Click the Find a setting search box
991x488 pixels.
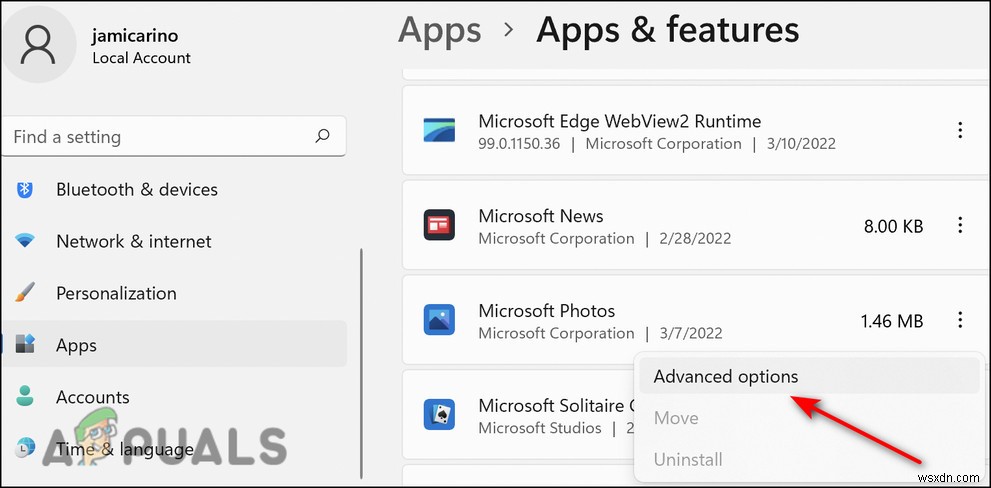tap(160, 137)
